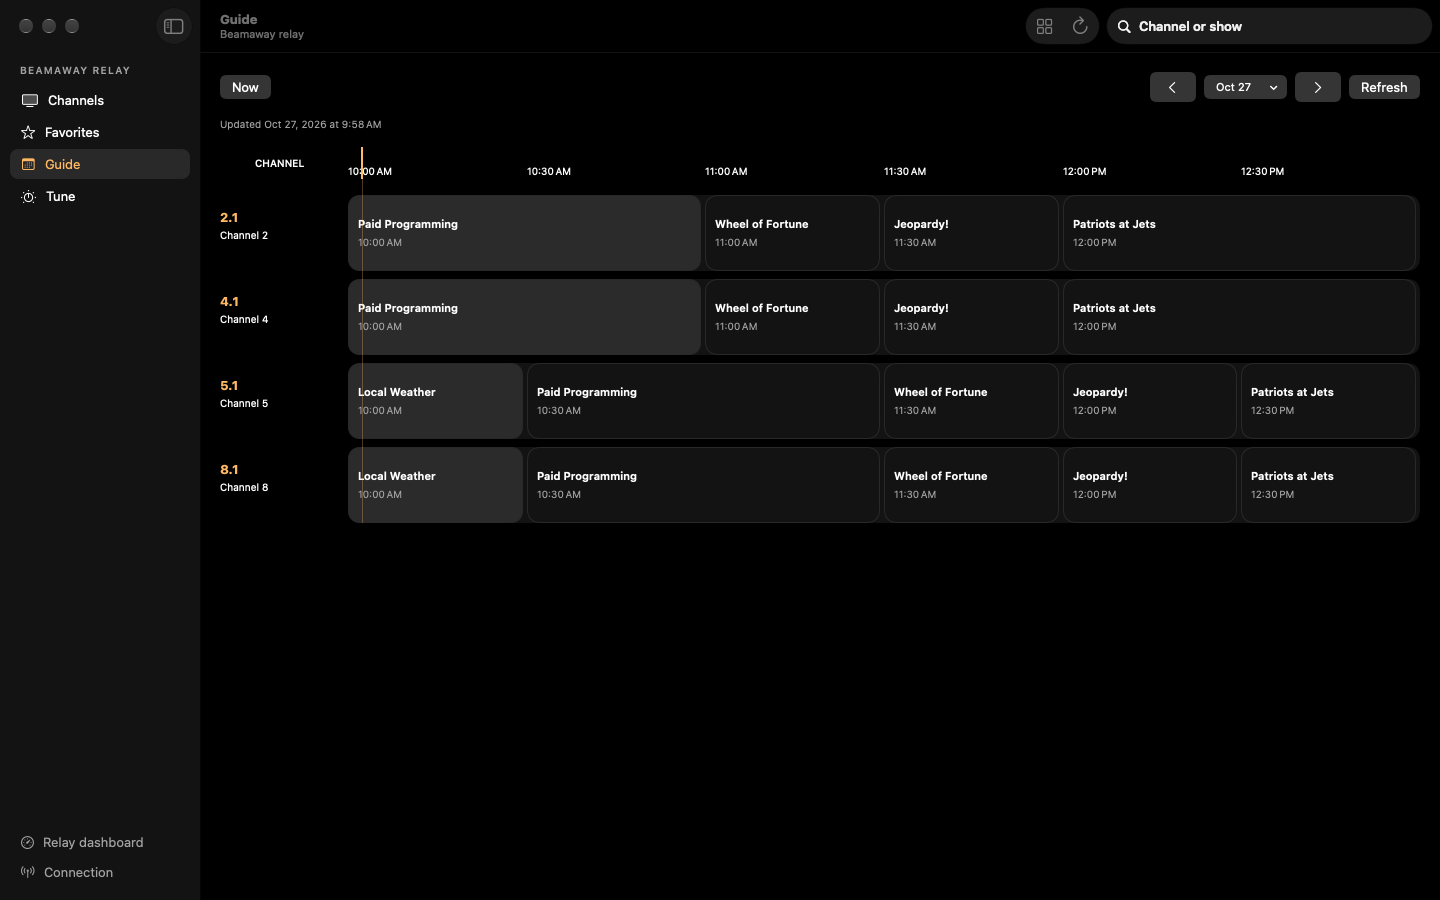Click the Channels monitor icon

click(30, 100)
